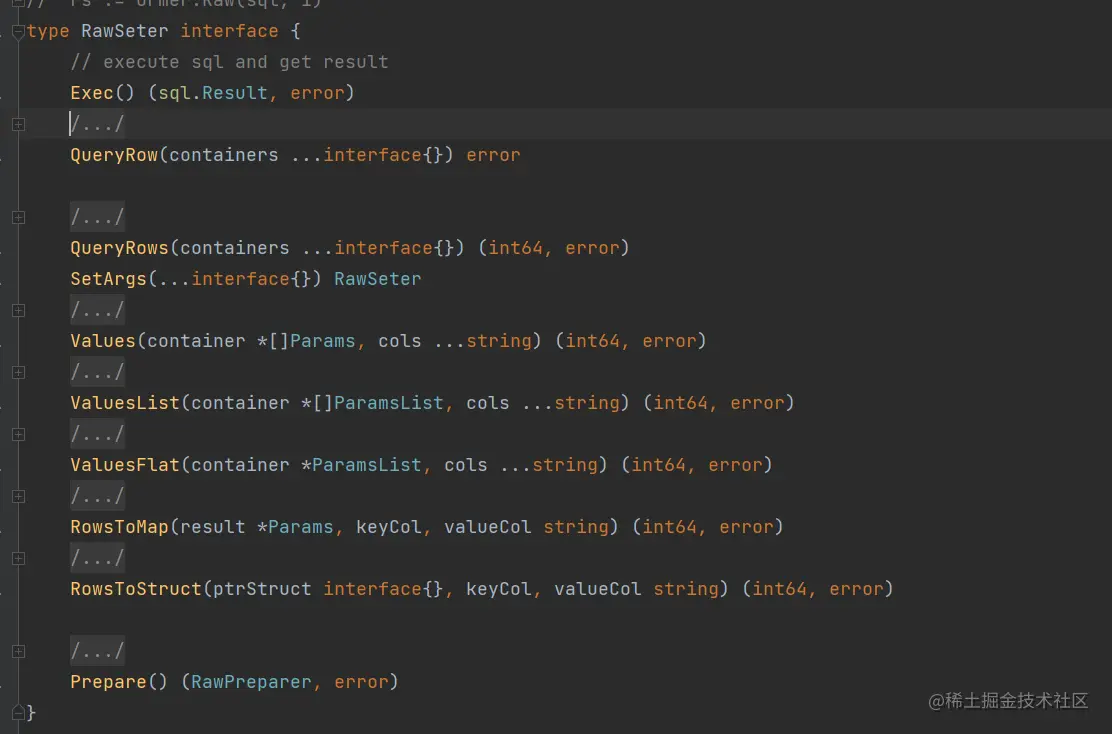Click the ValuesList method name
This screenshot has height=734, width=1112.
click(125, 404)
